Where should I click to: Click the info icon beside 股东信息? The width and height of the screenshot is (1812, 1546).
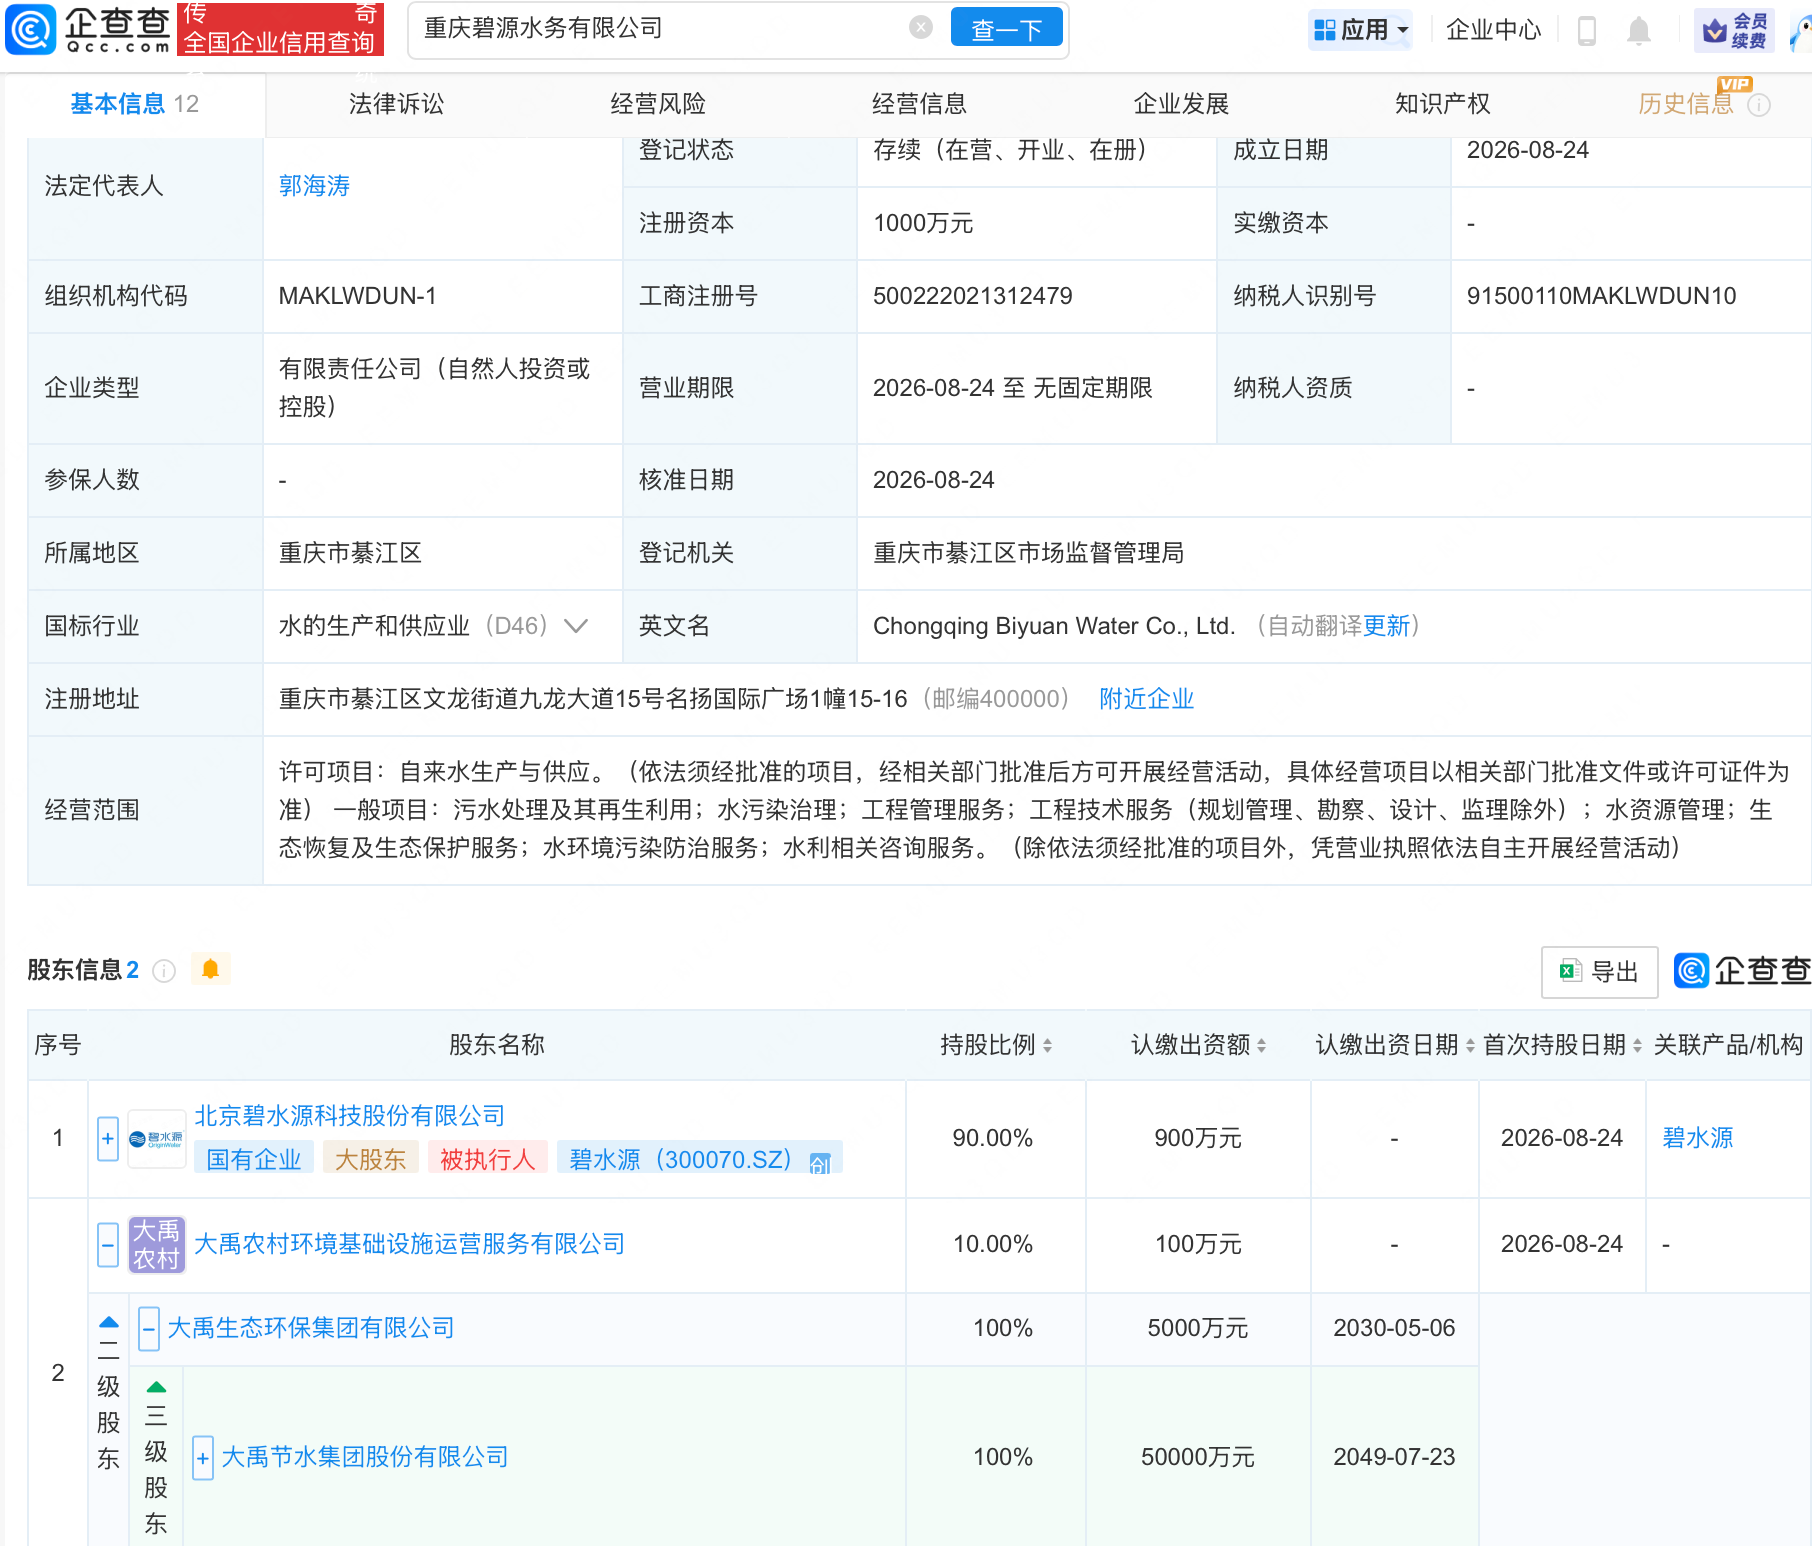tap(164, 970)
